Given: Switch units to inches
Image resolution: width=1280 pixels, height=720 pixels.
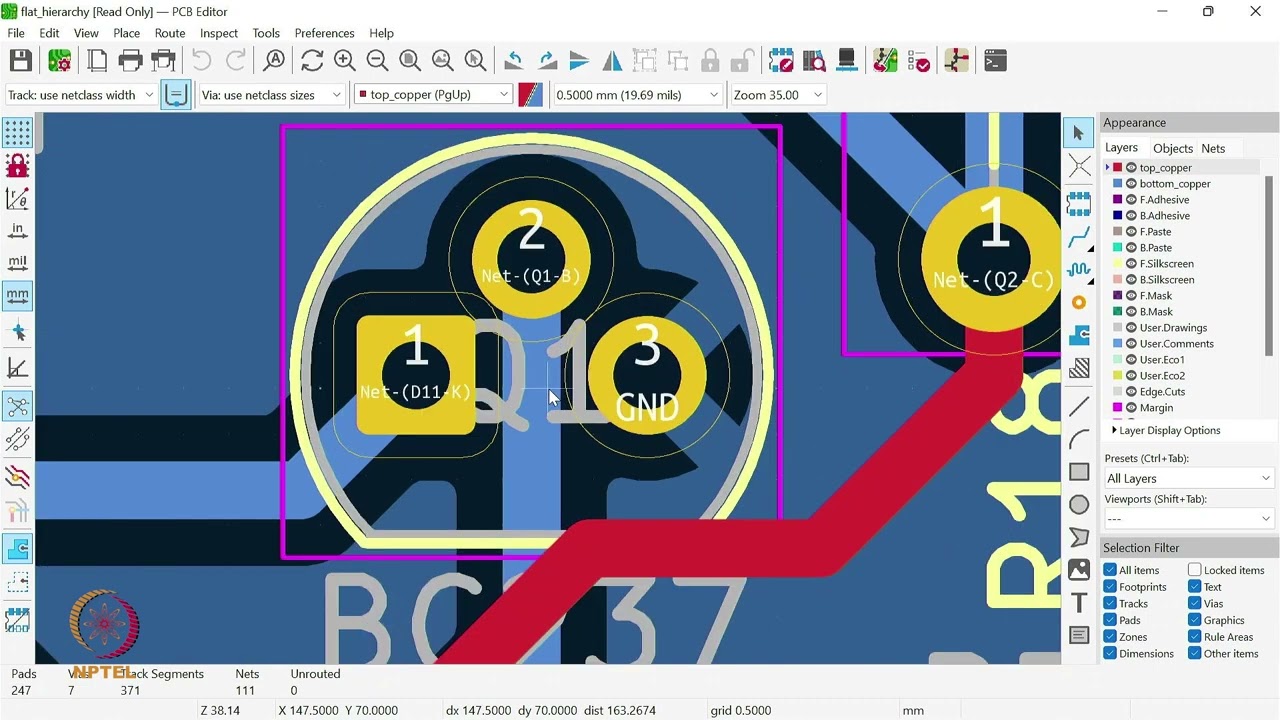Looking at the screenshot, I should pyautogui.click(x=17, y=230).
